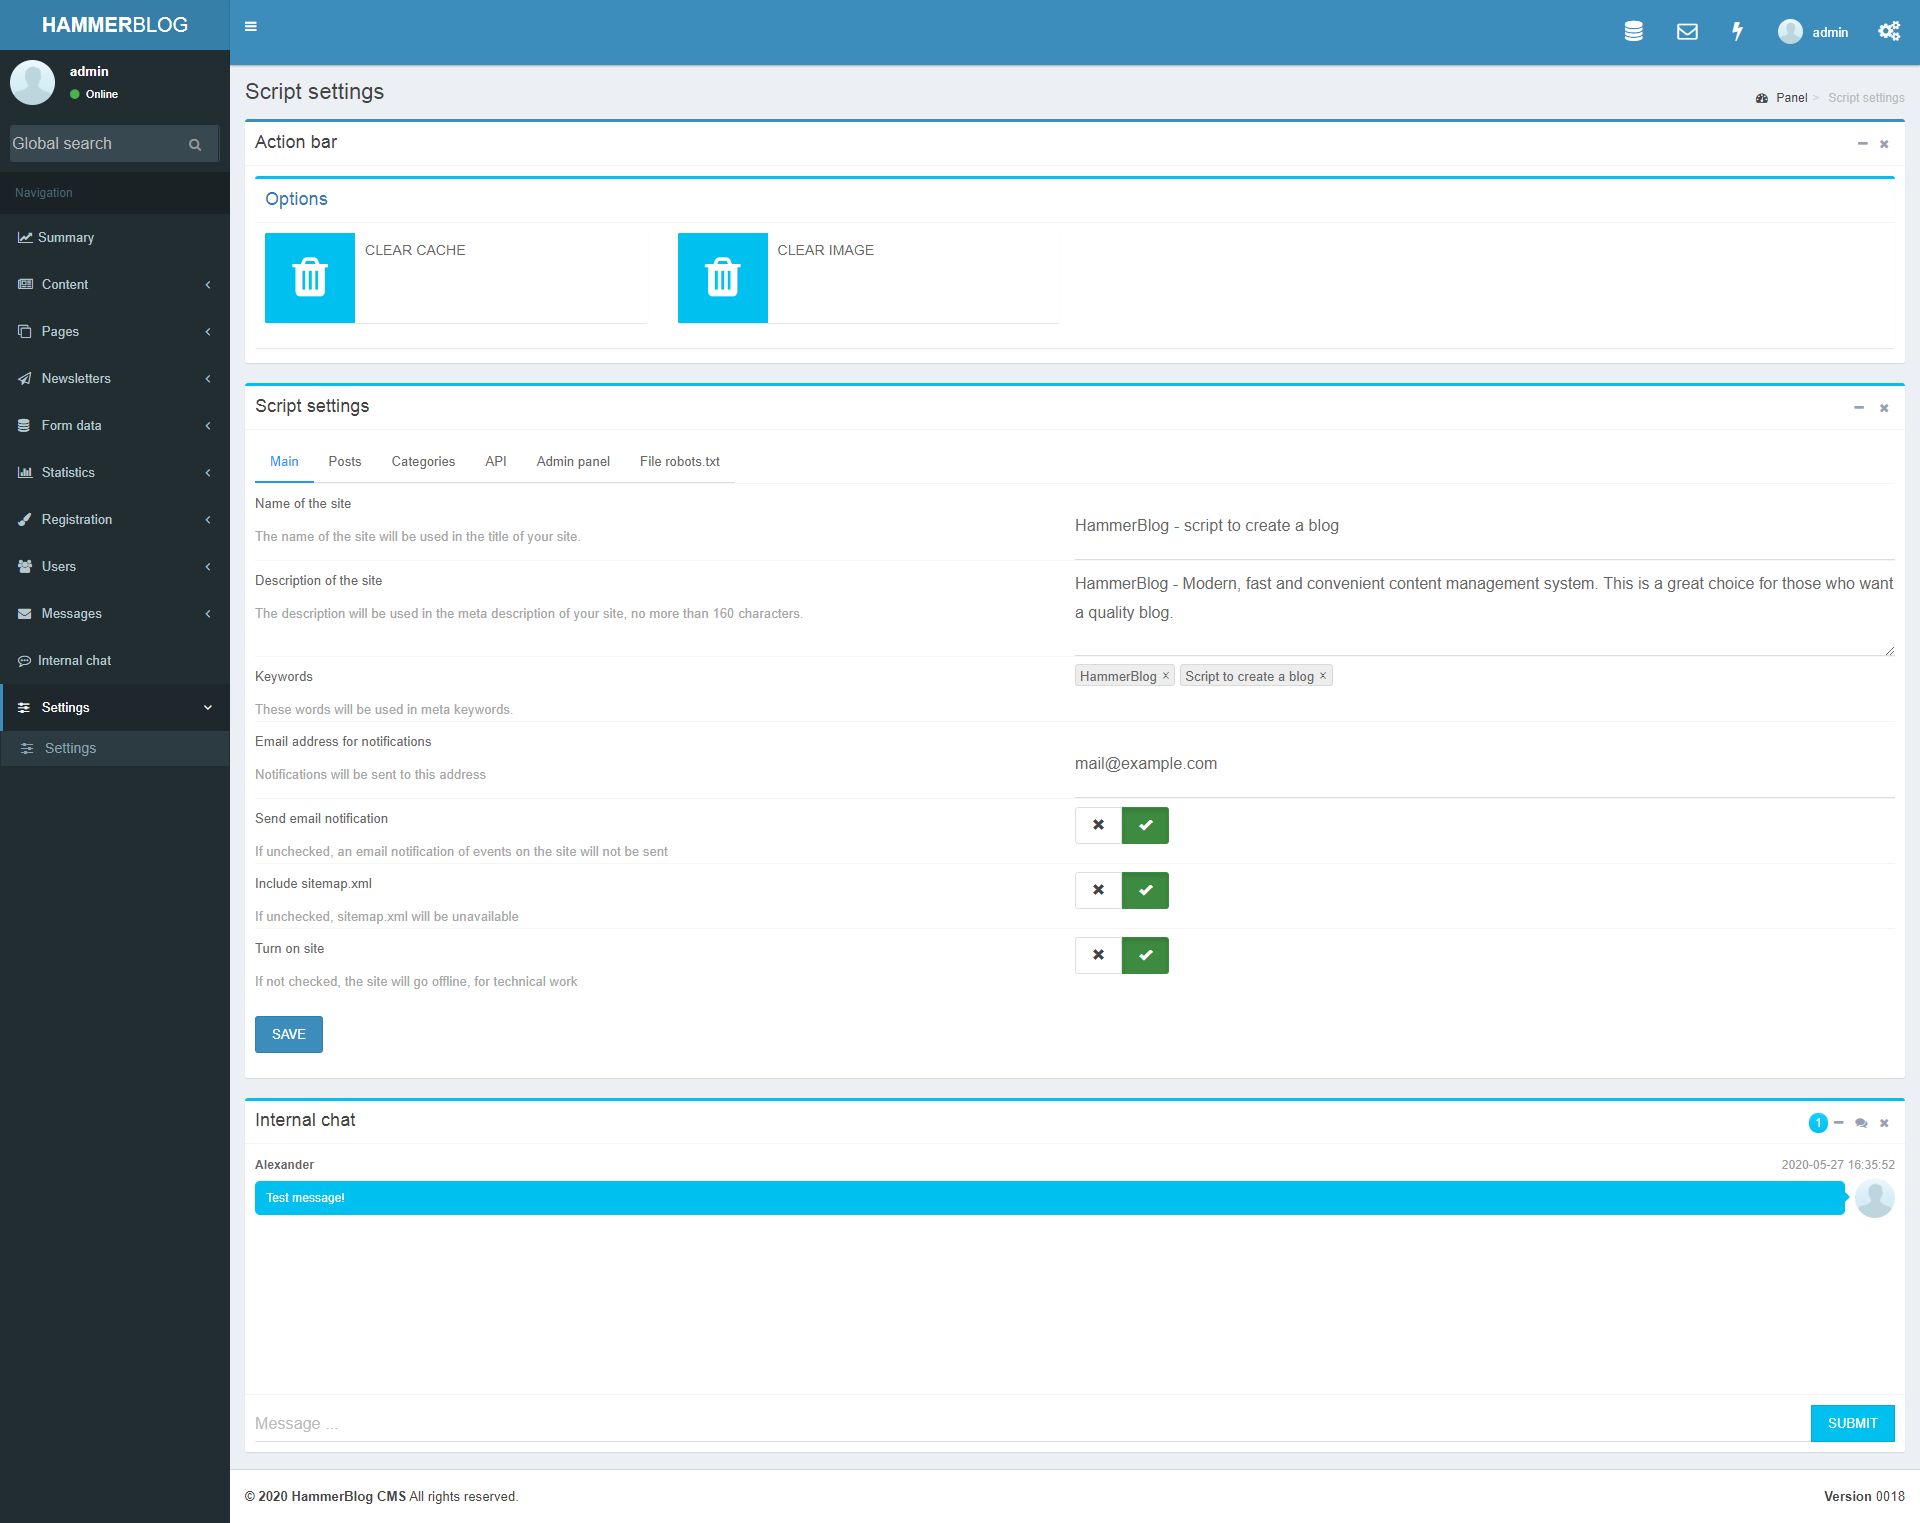Toggle sidebar with hamburger menu icon
Screen dimensions: 1920x1523
(x=251, y=26)
